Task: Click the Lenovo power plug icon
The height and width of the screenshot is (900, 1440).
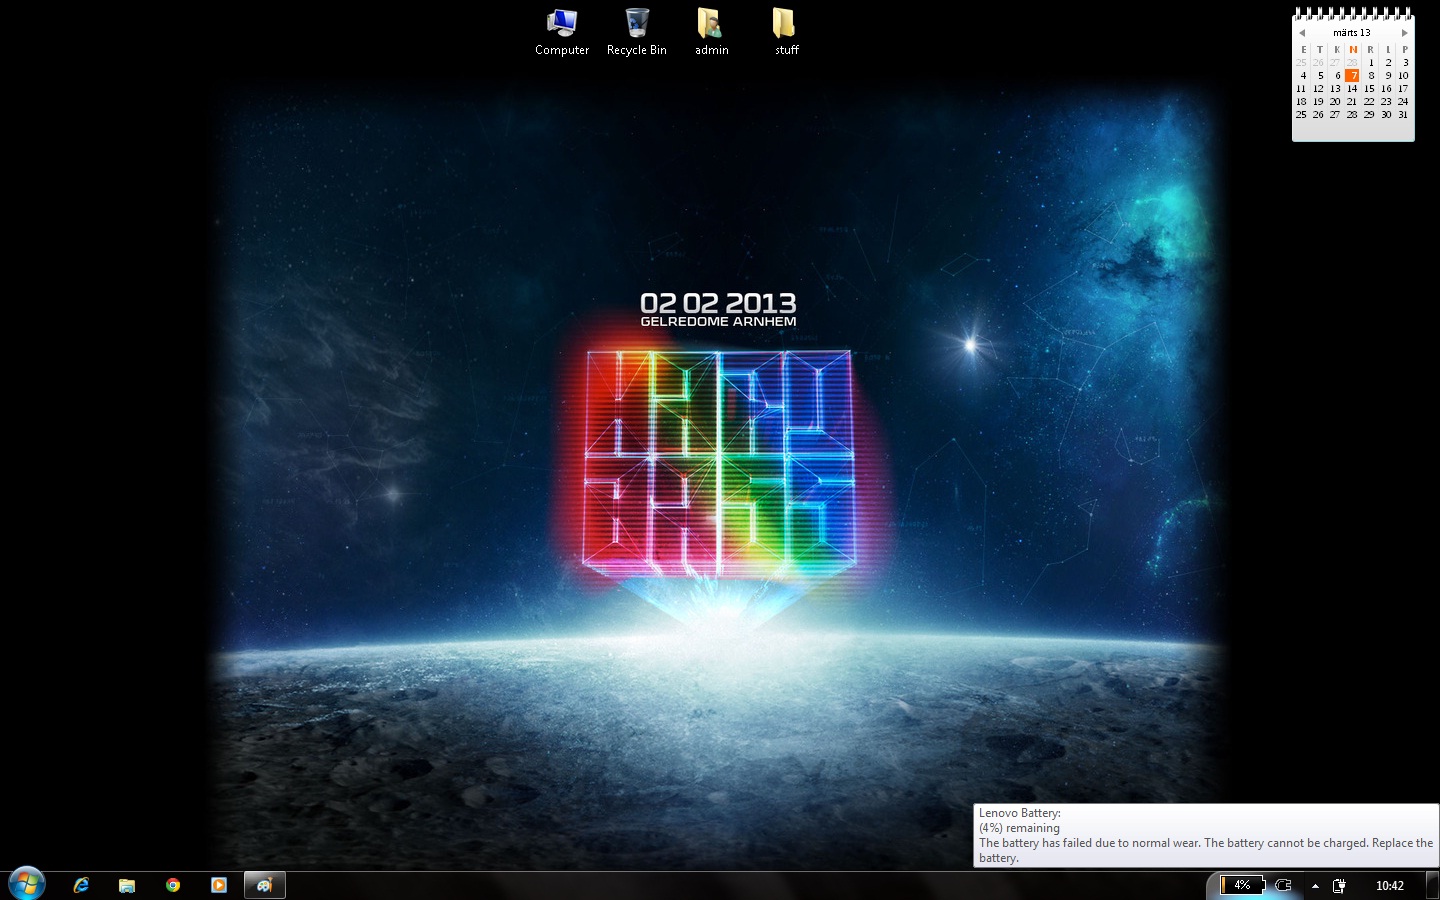Action: click(x=1283, y=885)
